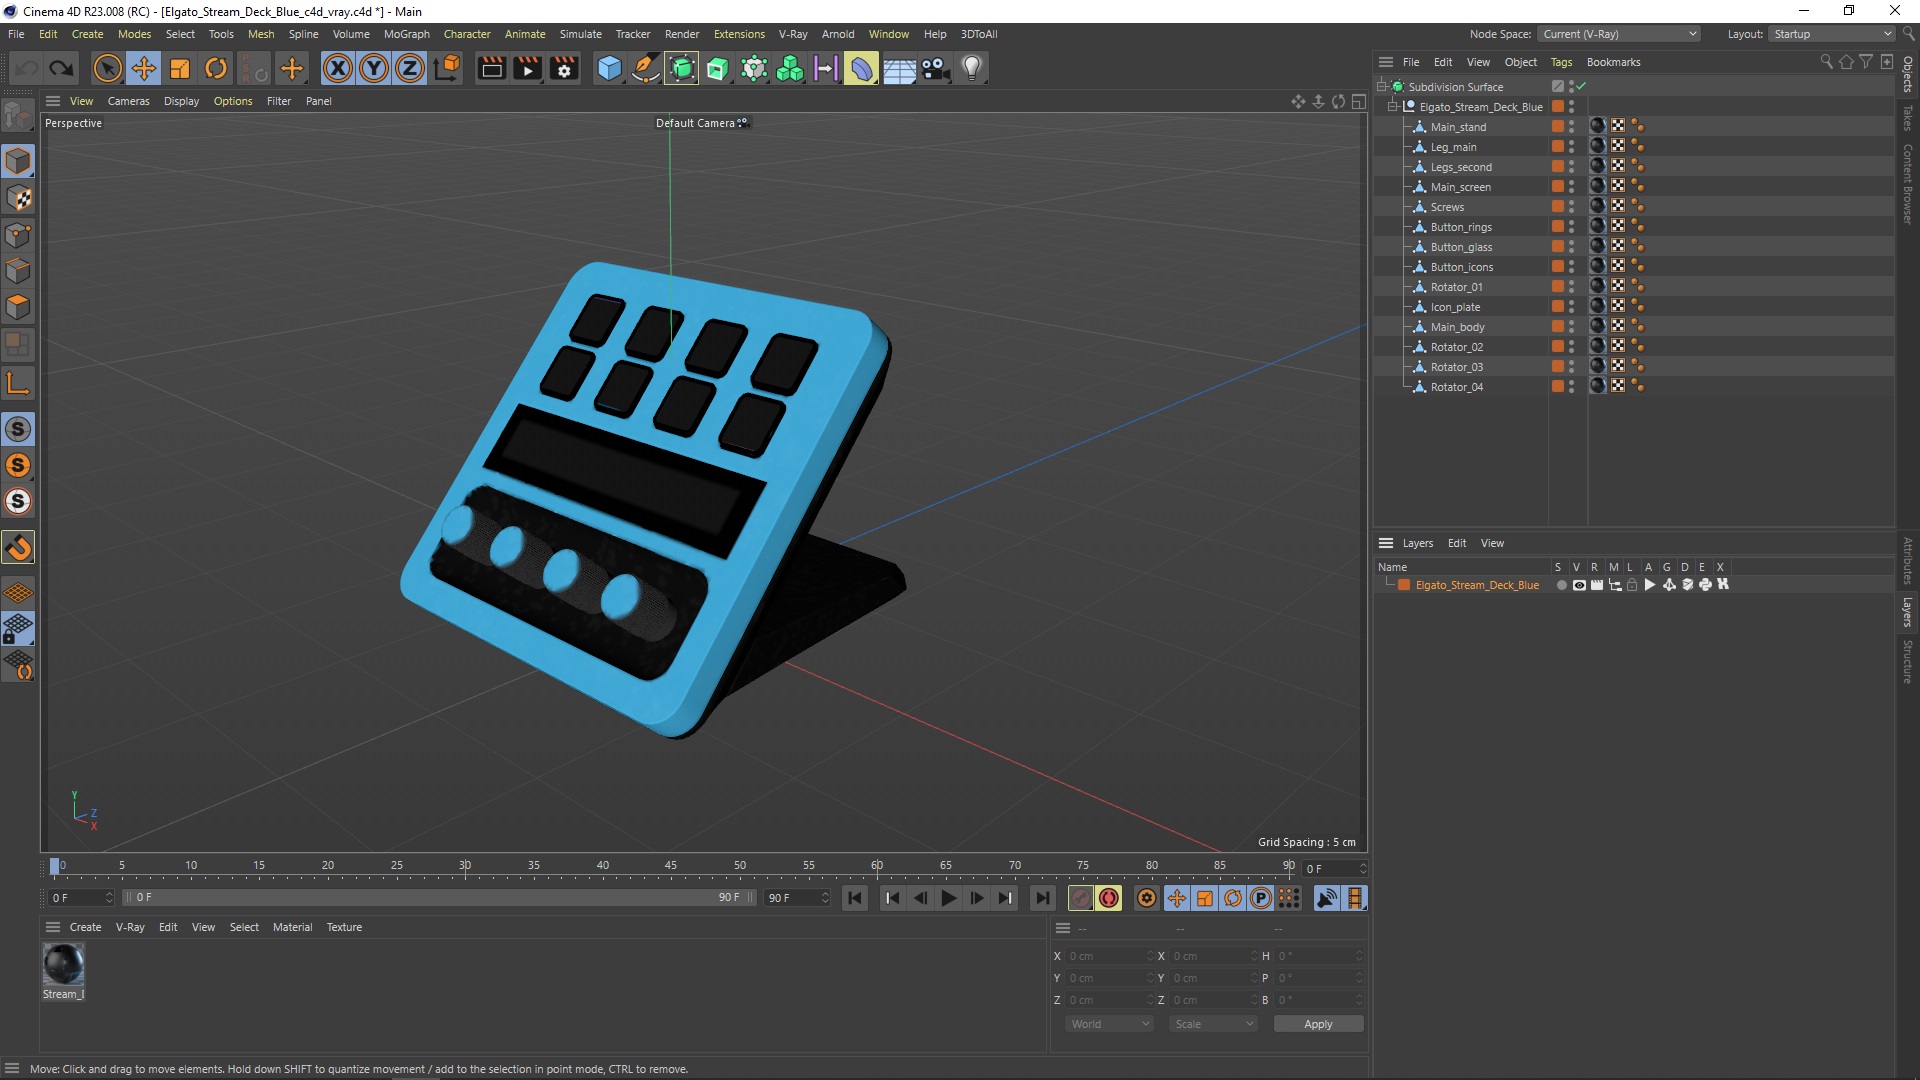Open the Attributes side tab
Screen dimensions: 1920x1080
[1908, 561]
